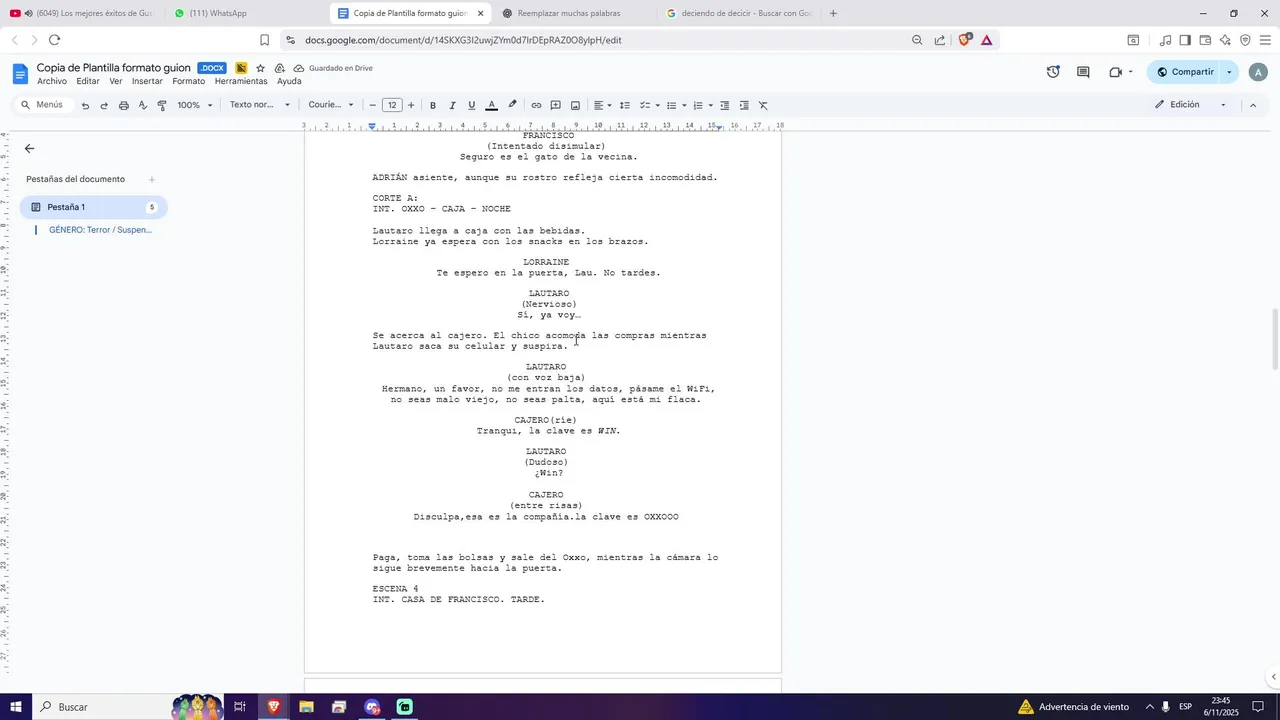Toggle bold formatting
The width and height of the screenshot is (1280, 720).
pos(433,105)
